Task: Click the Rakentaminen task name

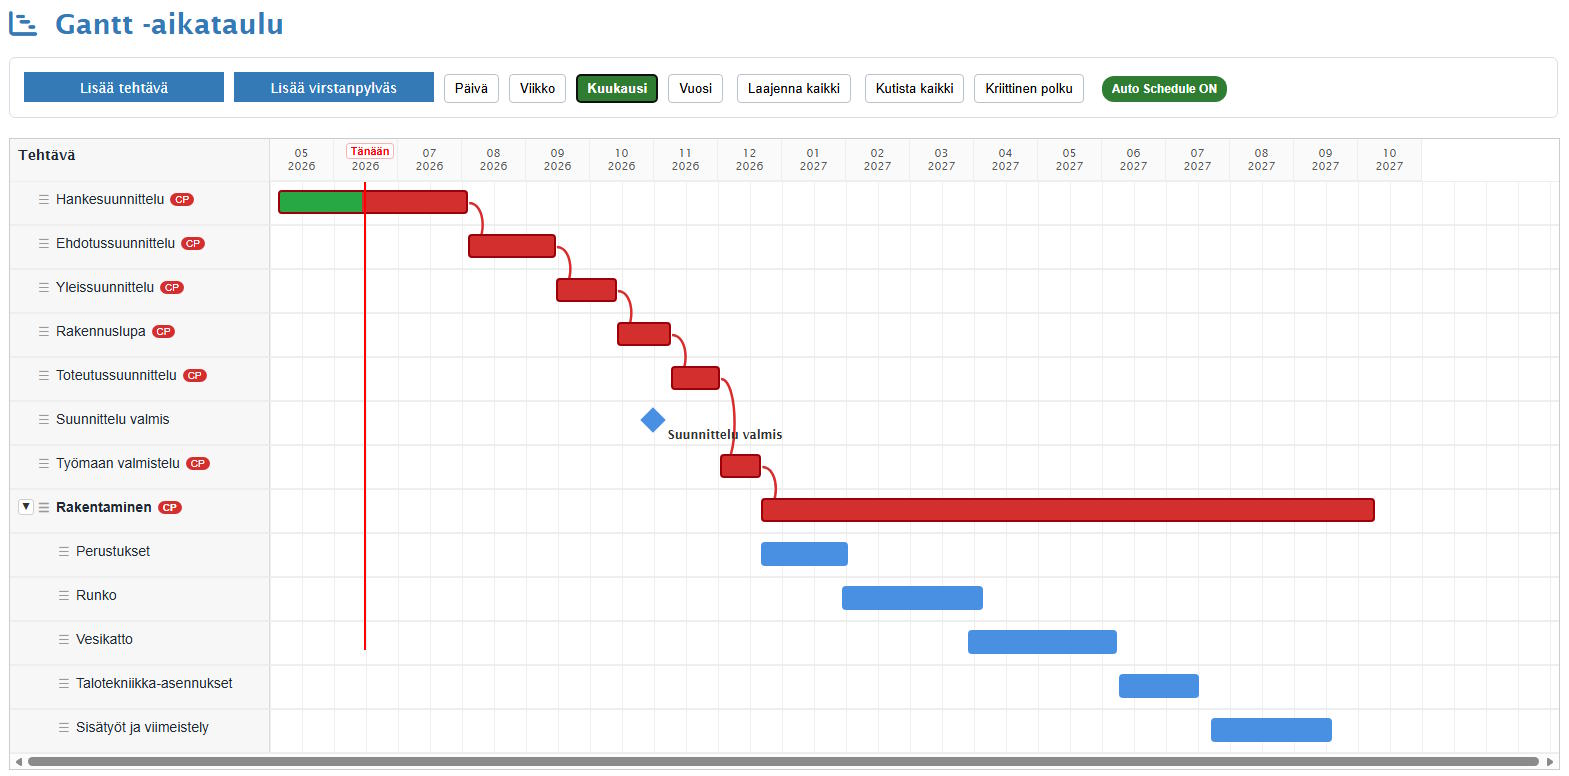Action: 104,507
